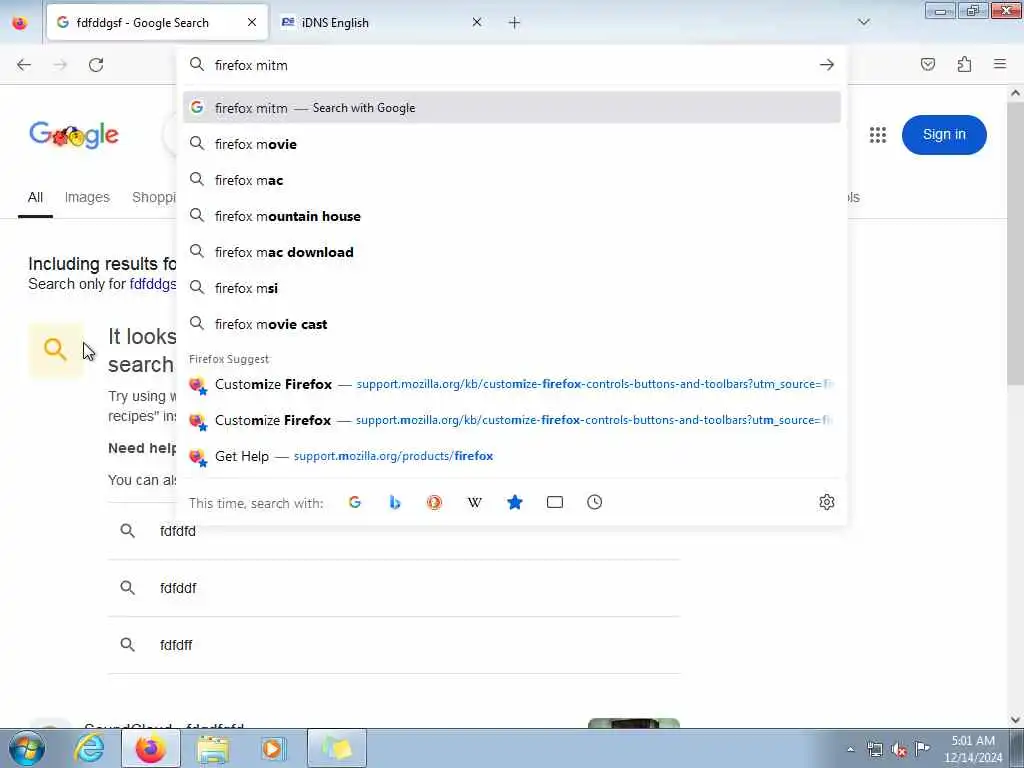This screenshot has width=1024, height=768.
Task: Click the muted volume tray icon
Action: click(x=899, y=749)
